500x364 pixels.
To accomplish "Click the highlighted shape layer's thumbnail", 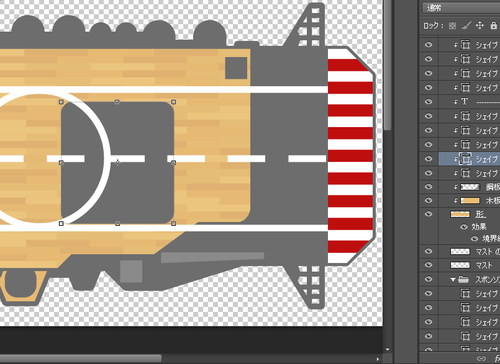I will pyautogui.click(x=465, y=159).
